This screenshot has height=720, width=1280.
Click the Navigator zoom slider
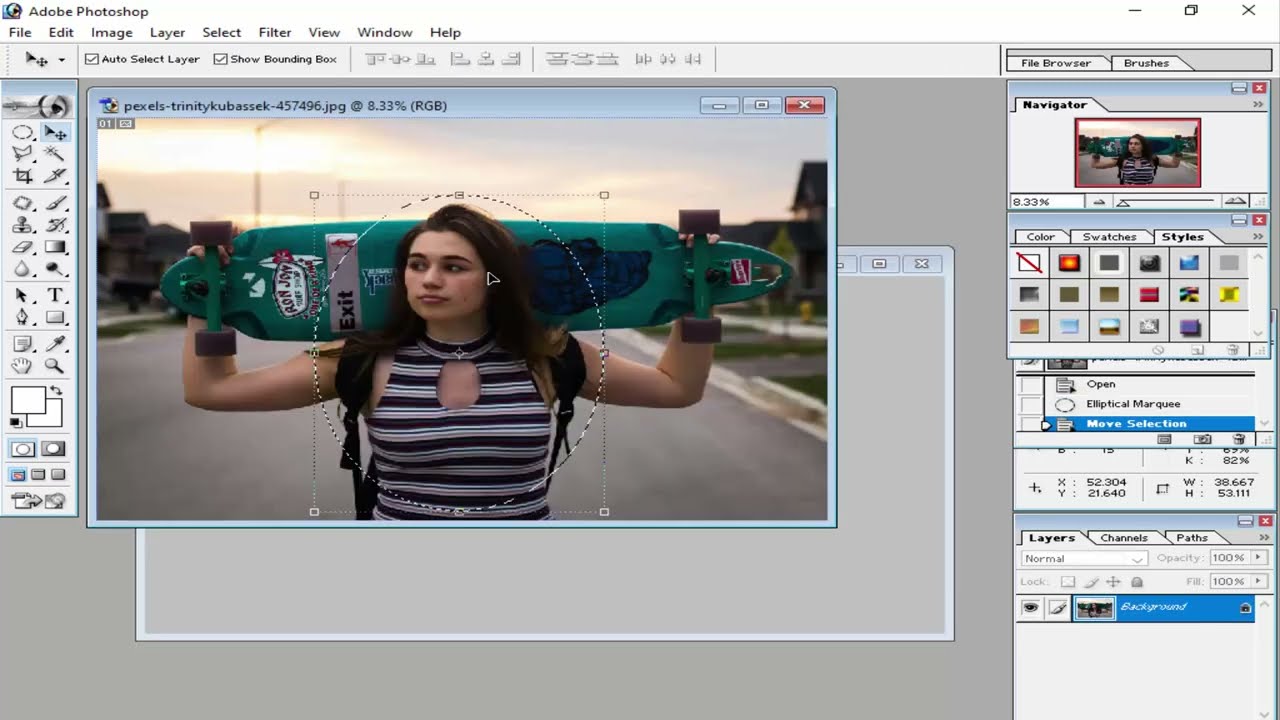(1166, 202)
